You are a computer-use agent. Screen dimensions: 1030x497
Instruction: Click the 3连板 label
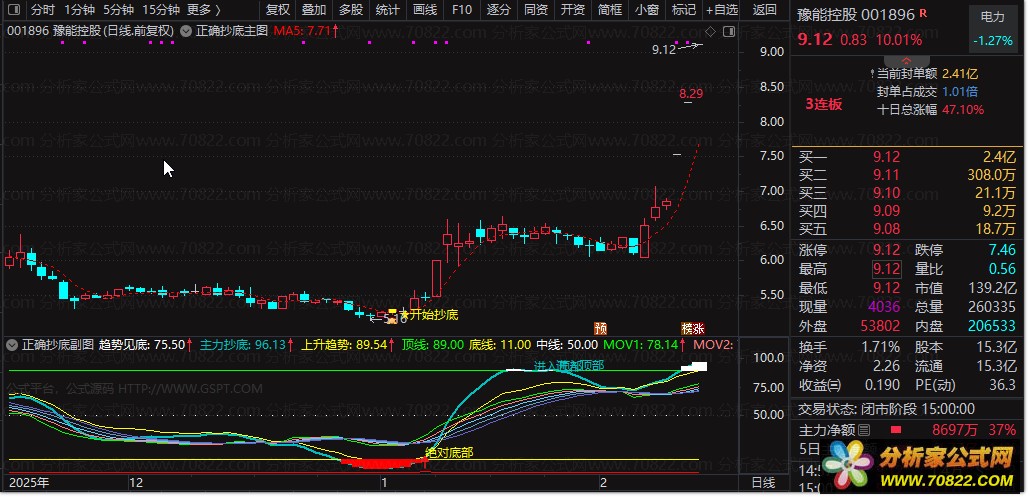point(824,104)
